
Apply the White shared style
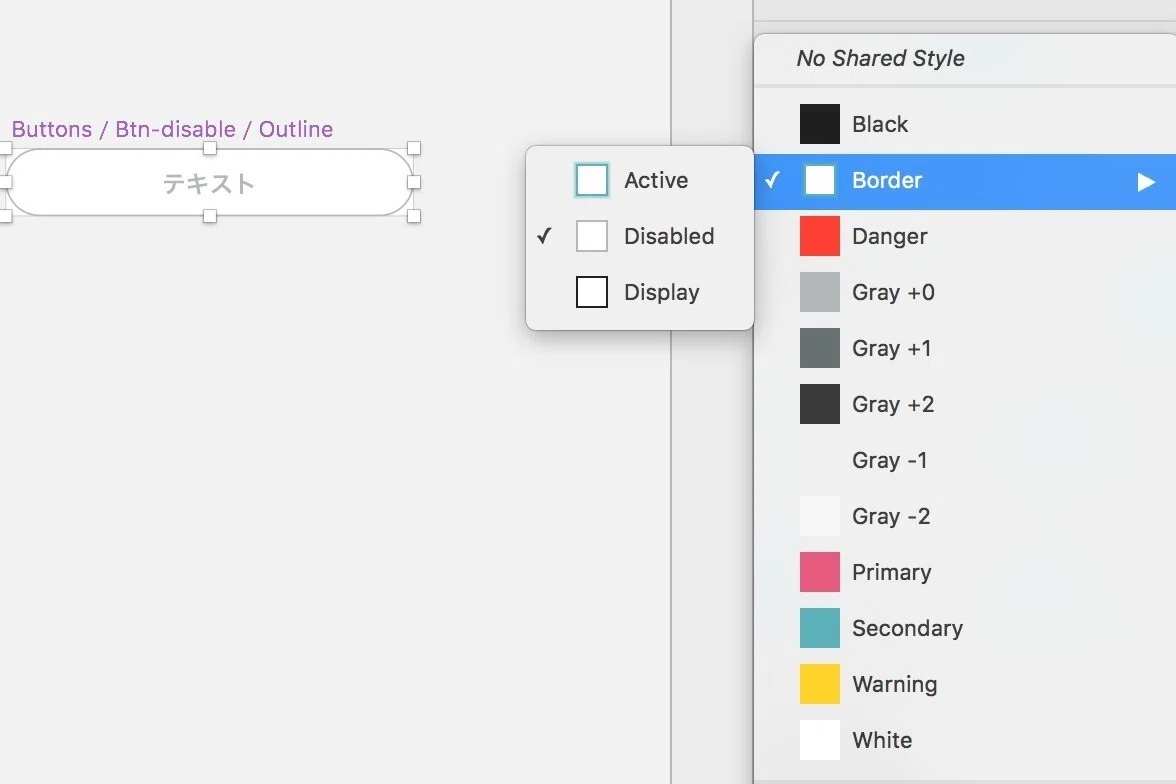click(965, 740)
